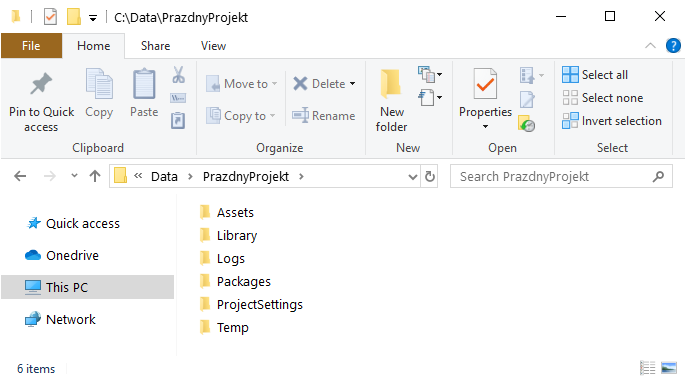This screenshot has width=686, height=382.
Task: Click Select all button
Action: (595, 75)
